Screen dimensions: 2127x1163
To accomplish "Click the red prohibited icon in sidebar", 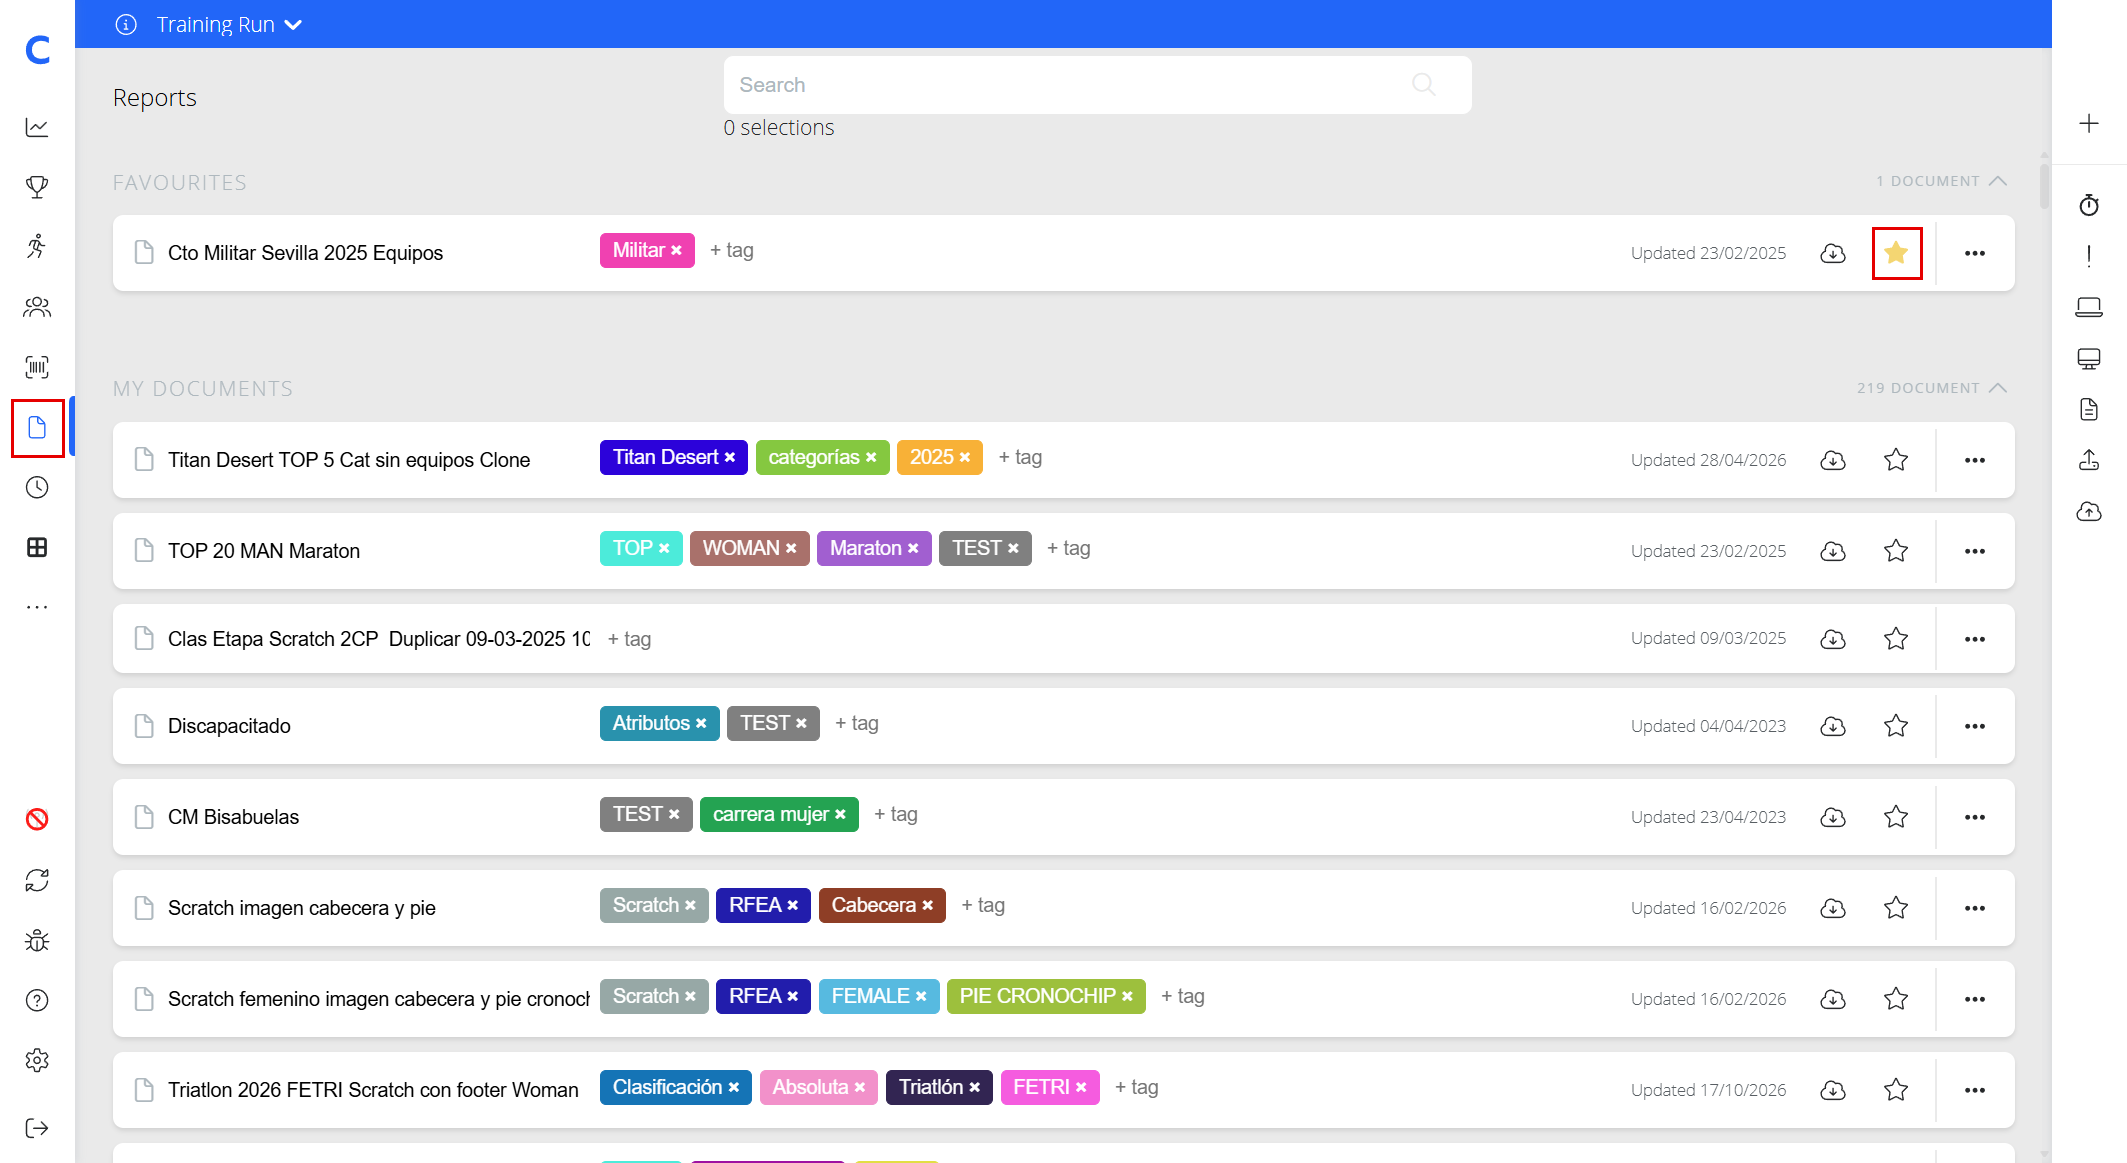I will [x=37, y=820].
